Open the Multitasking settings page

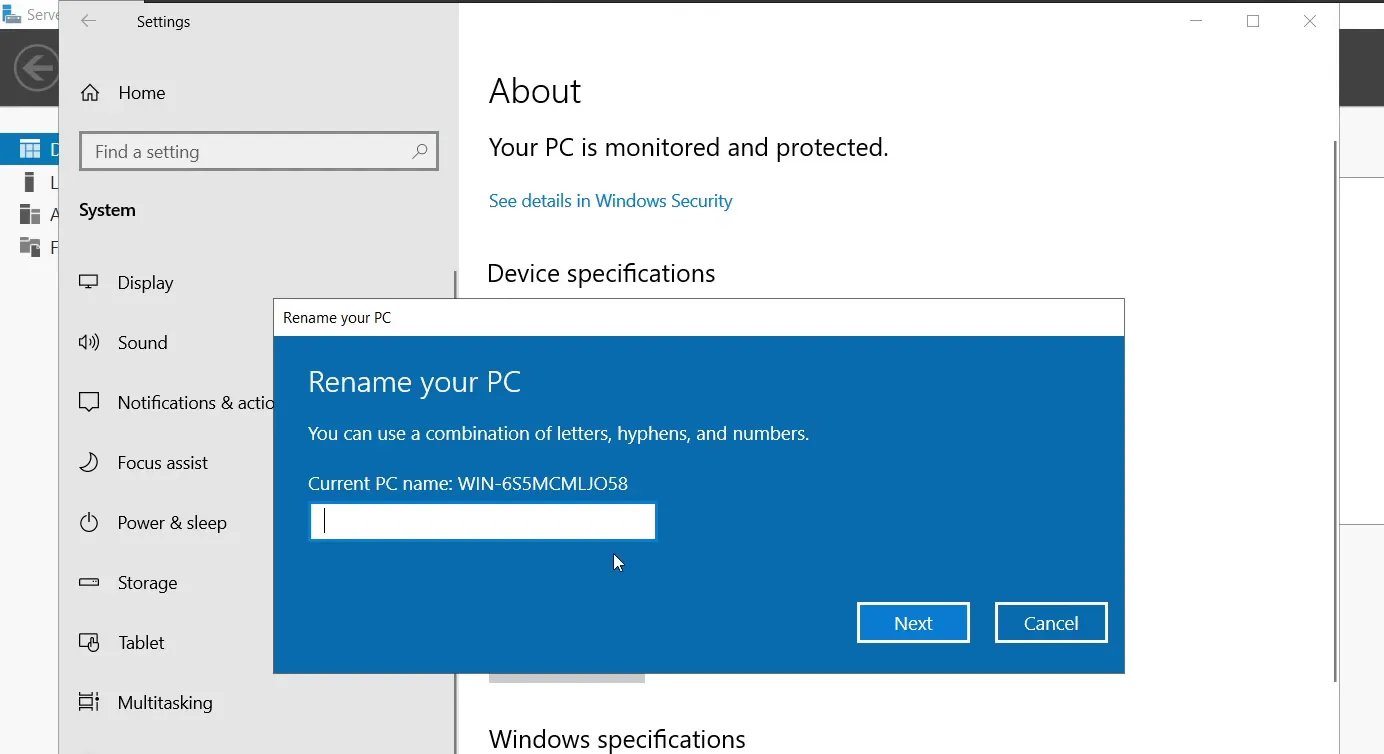[x=165, y=703]
